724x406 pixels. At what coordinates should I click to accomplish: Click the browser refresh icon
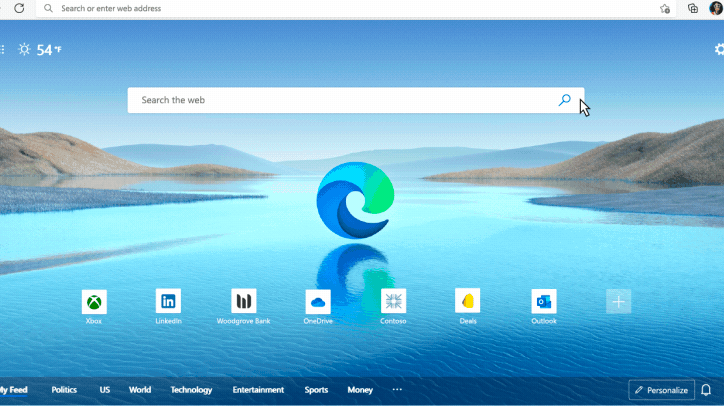(19, 8)
